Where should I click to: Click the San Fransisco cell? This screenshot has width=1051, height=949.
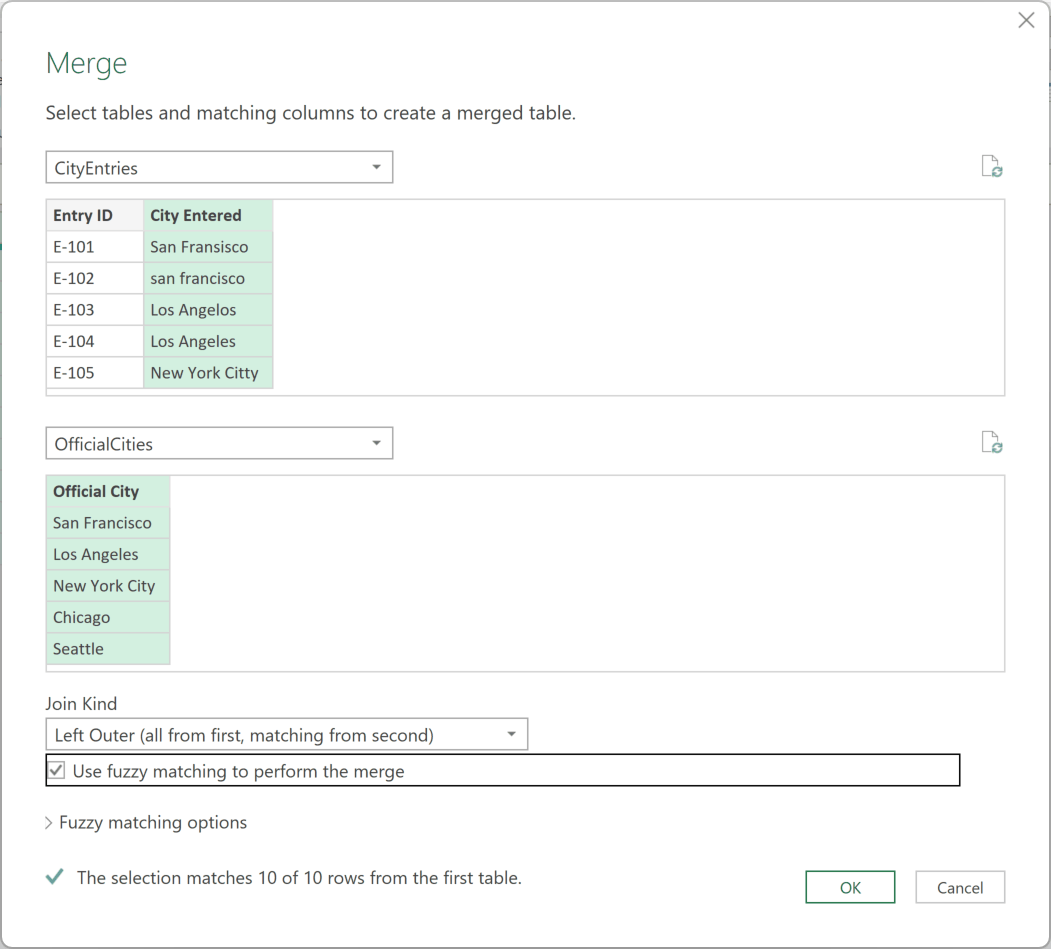[x=208, y=247]
